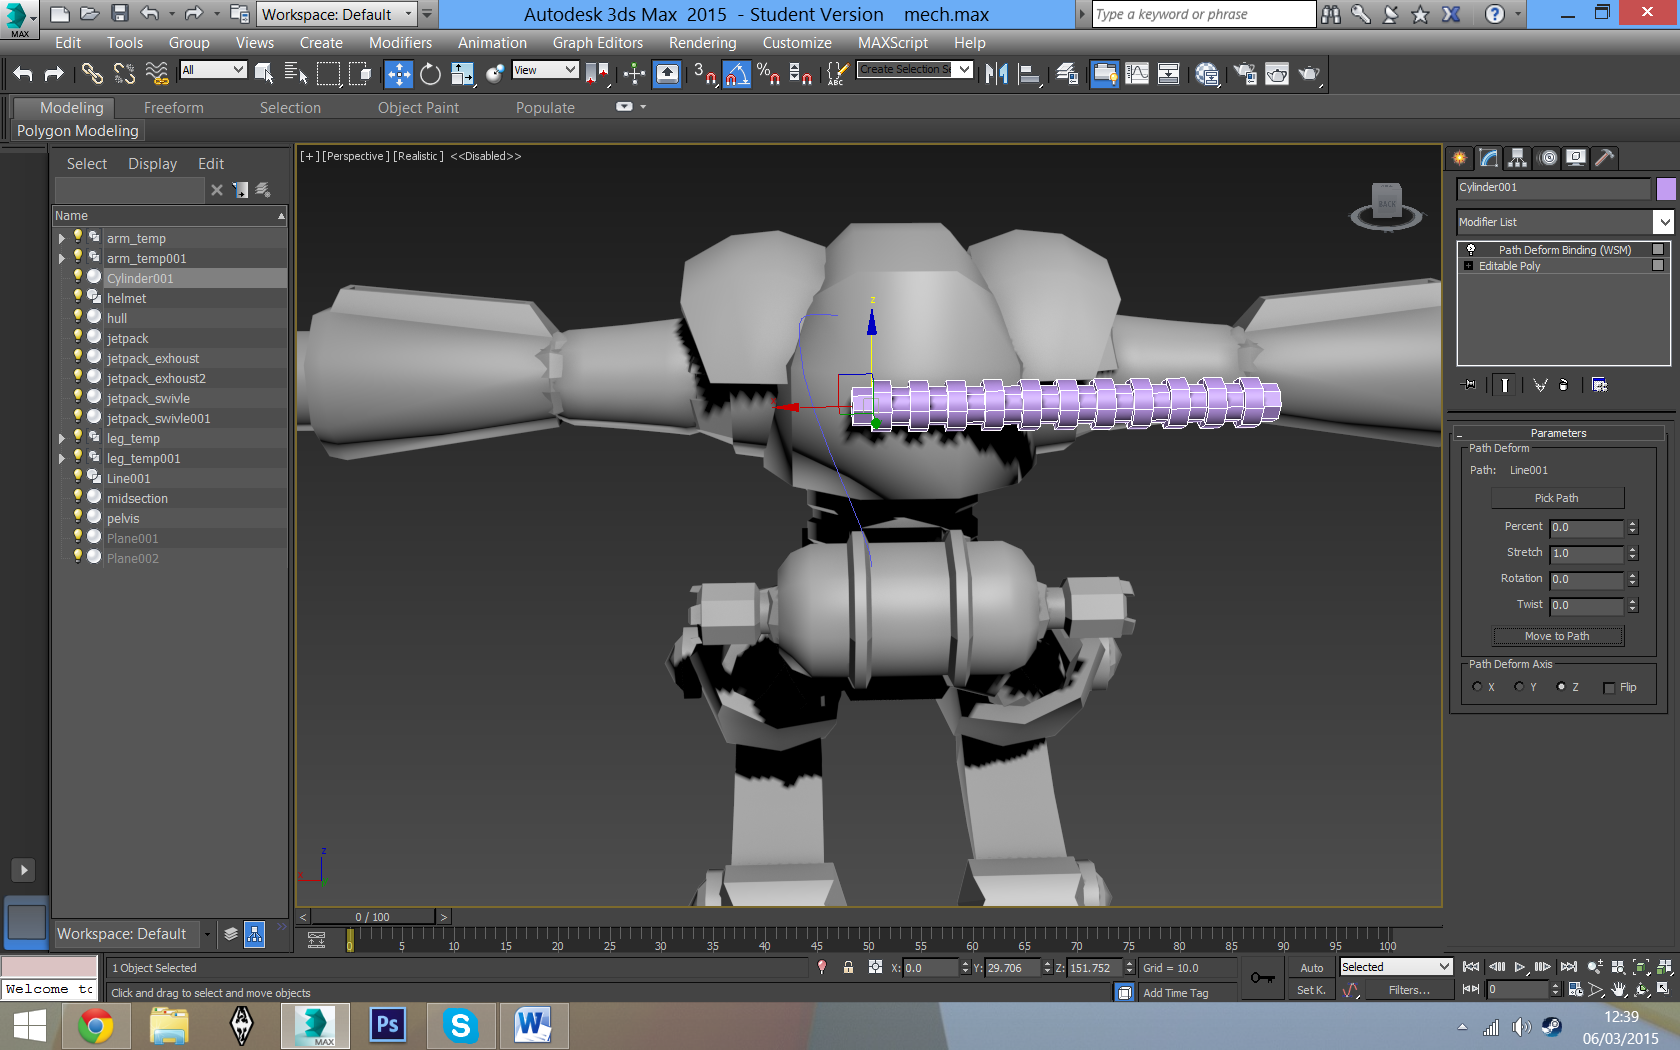
Task: Hide the helmet object via its lightbulb toggle
Action: pos(79,296)
